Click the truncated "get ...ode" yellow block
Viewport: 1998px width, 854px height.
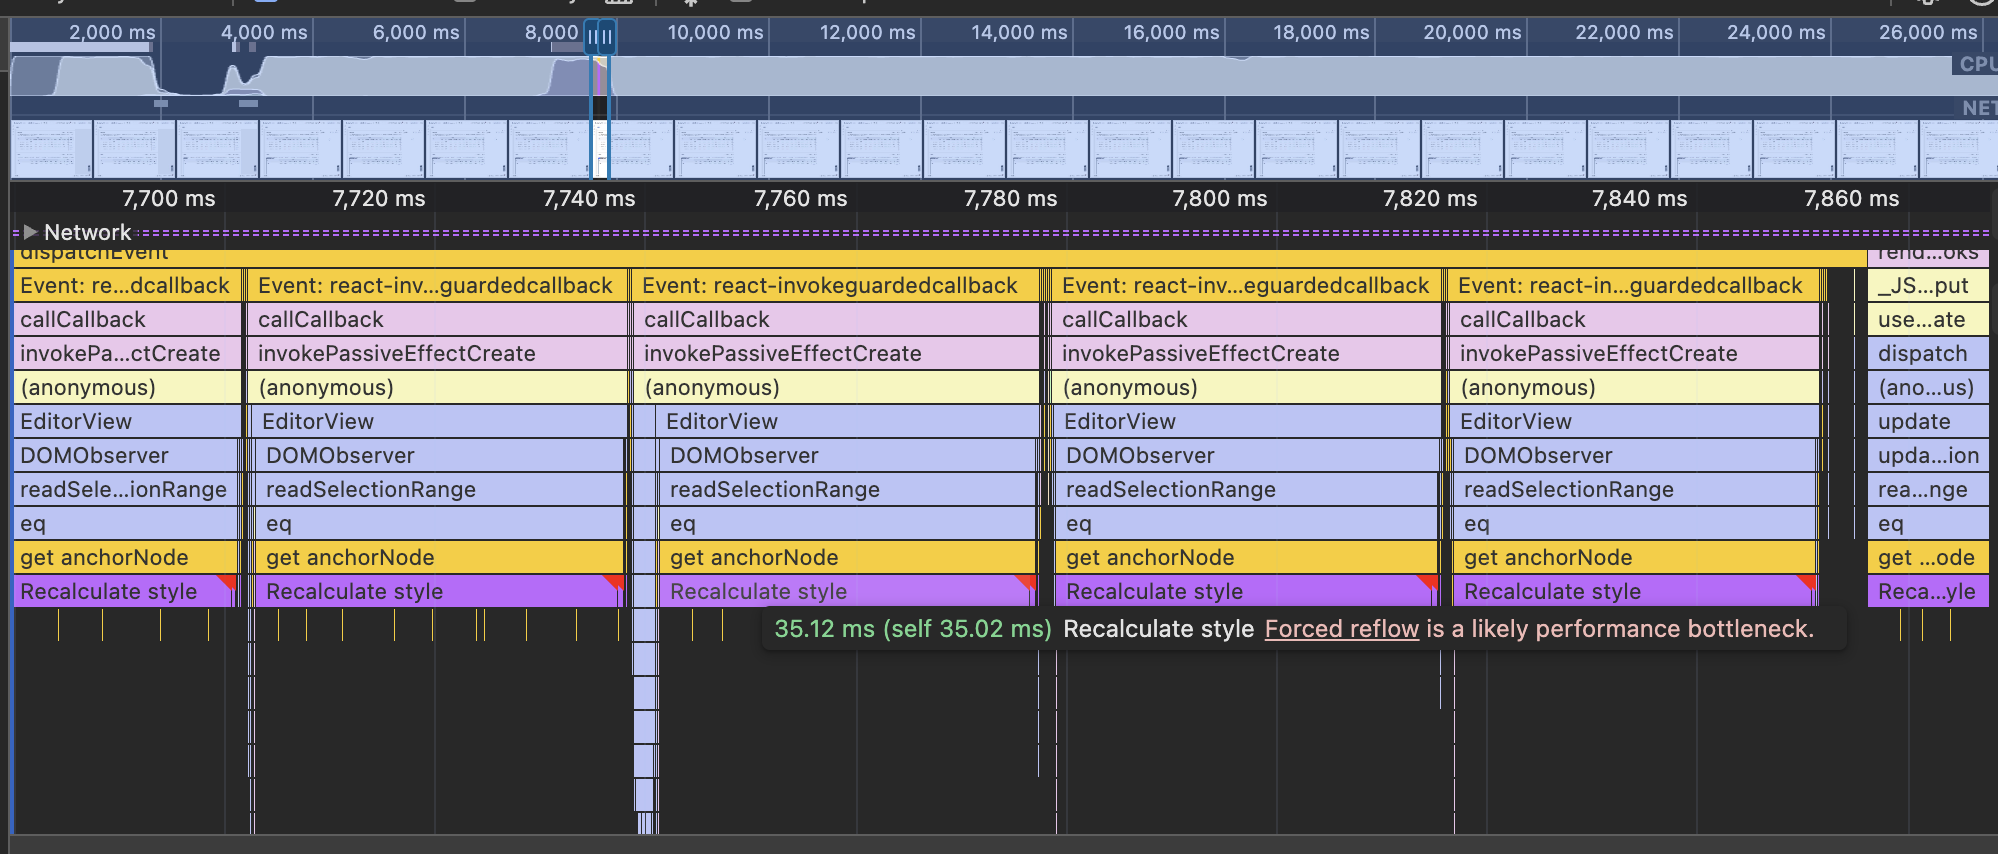pyautogui.click(x=1926, y=558)
